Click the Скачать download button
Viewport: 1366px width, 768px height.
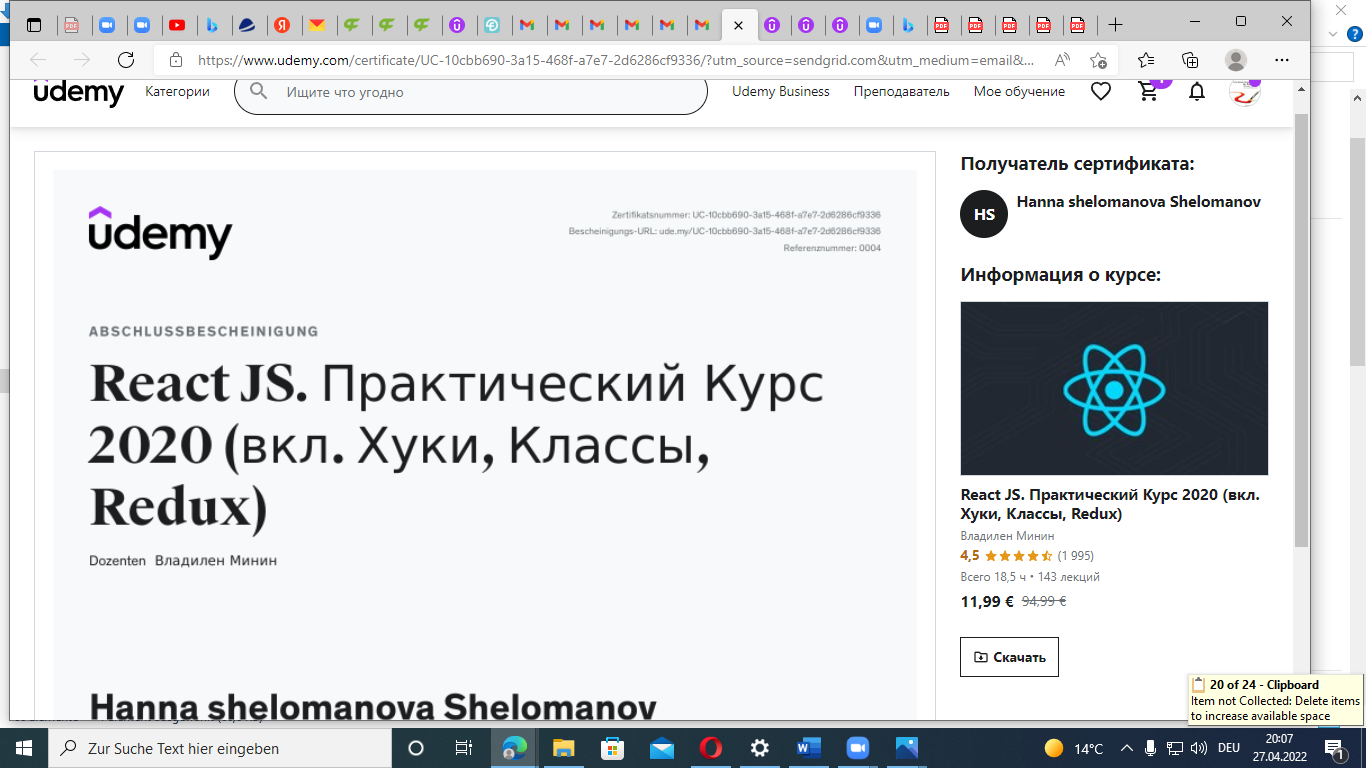(1009, 657)
